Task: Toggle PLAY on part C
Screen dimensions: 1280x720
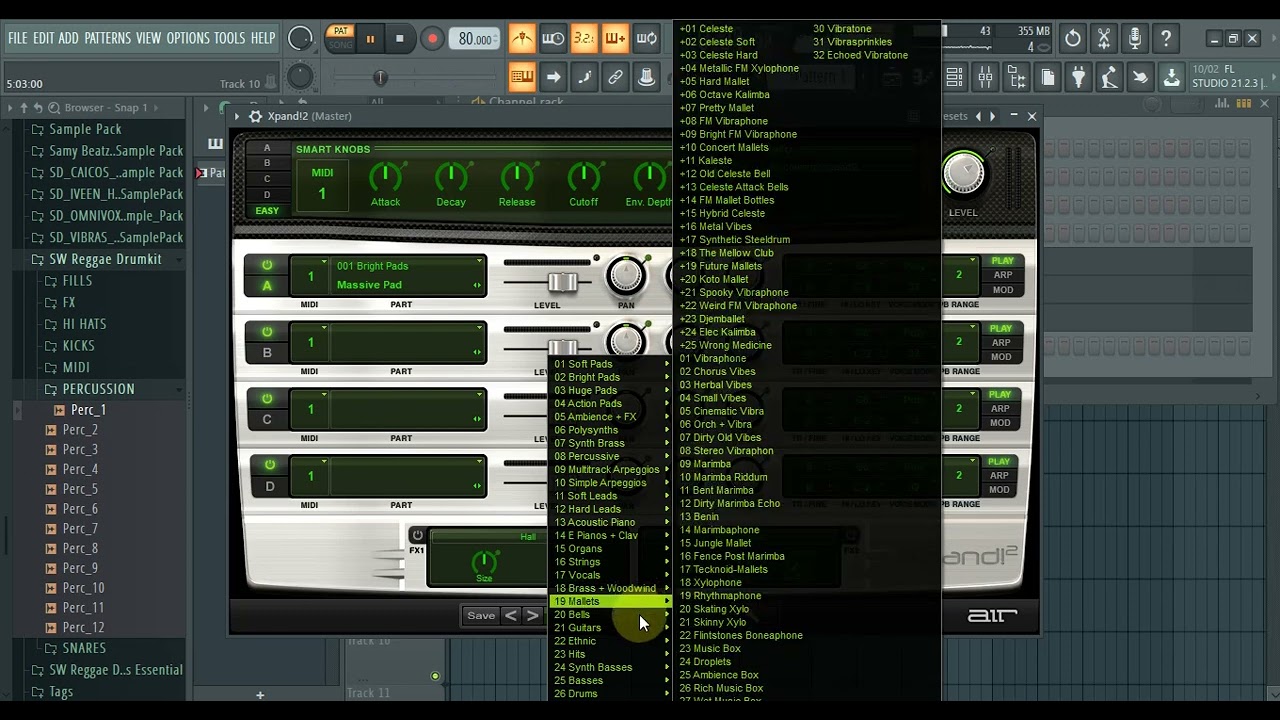Action: (1000, 394)
